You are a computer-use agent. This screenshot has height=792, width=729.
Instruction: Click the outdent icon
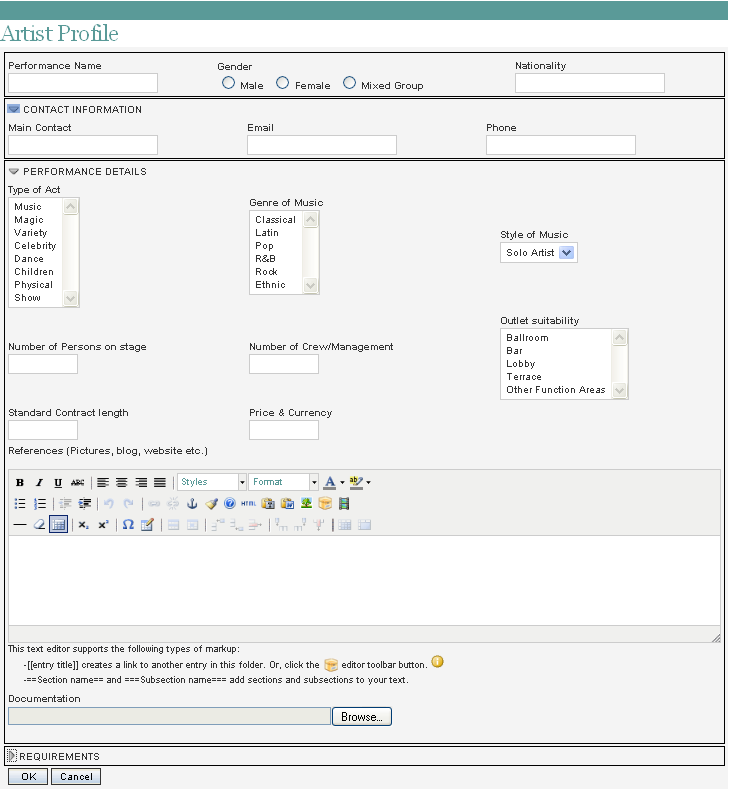click(x=65, y=504)
